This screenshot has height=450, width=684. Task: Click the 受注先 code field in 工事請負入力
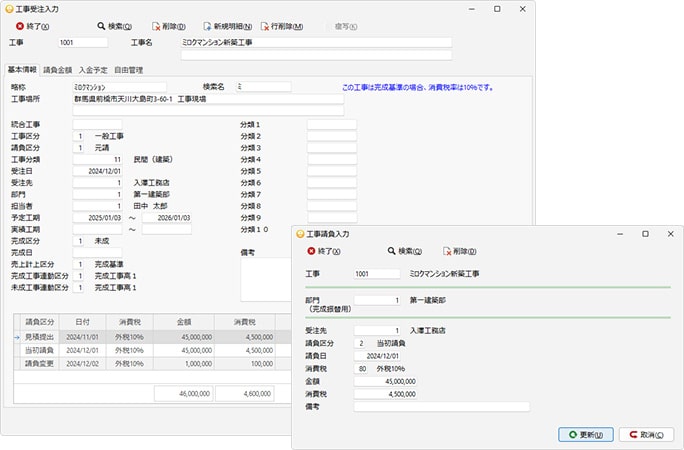[377, 331]
